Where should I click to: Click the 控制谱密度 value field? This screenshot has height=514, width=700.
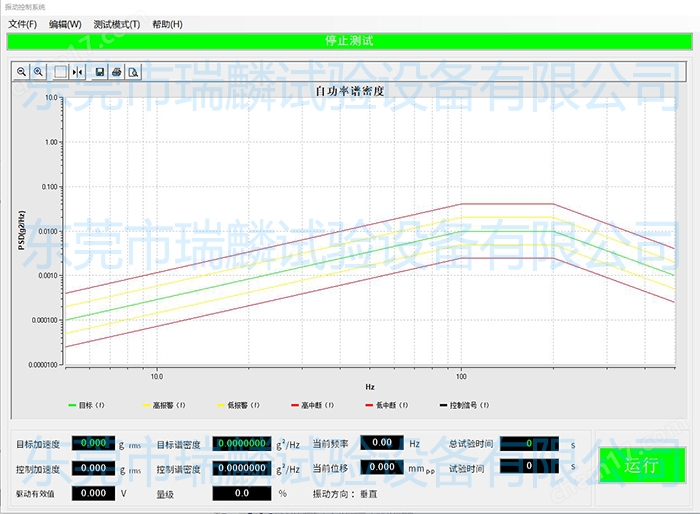click(x=240, y=467)
